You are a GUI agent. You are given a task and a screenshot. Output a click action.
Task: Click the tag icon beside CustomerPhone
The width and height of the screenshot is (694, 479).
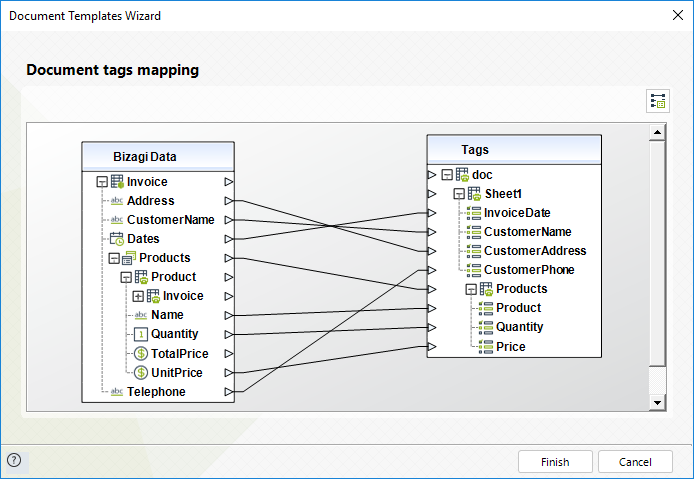click(474, 270)
